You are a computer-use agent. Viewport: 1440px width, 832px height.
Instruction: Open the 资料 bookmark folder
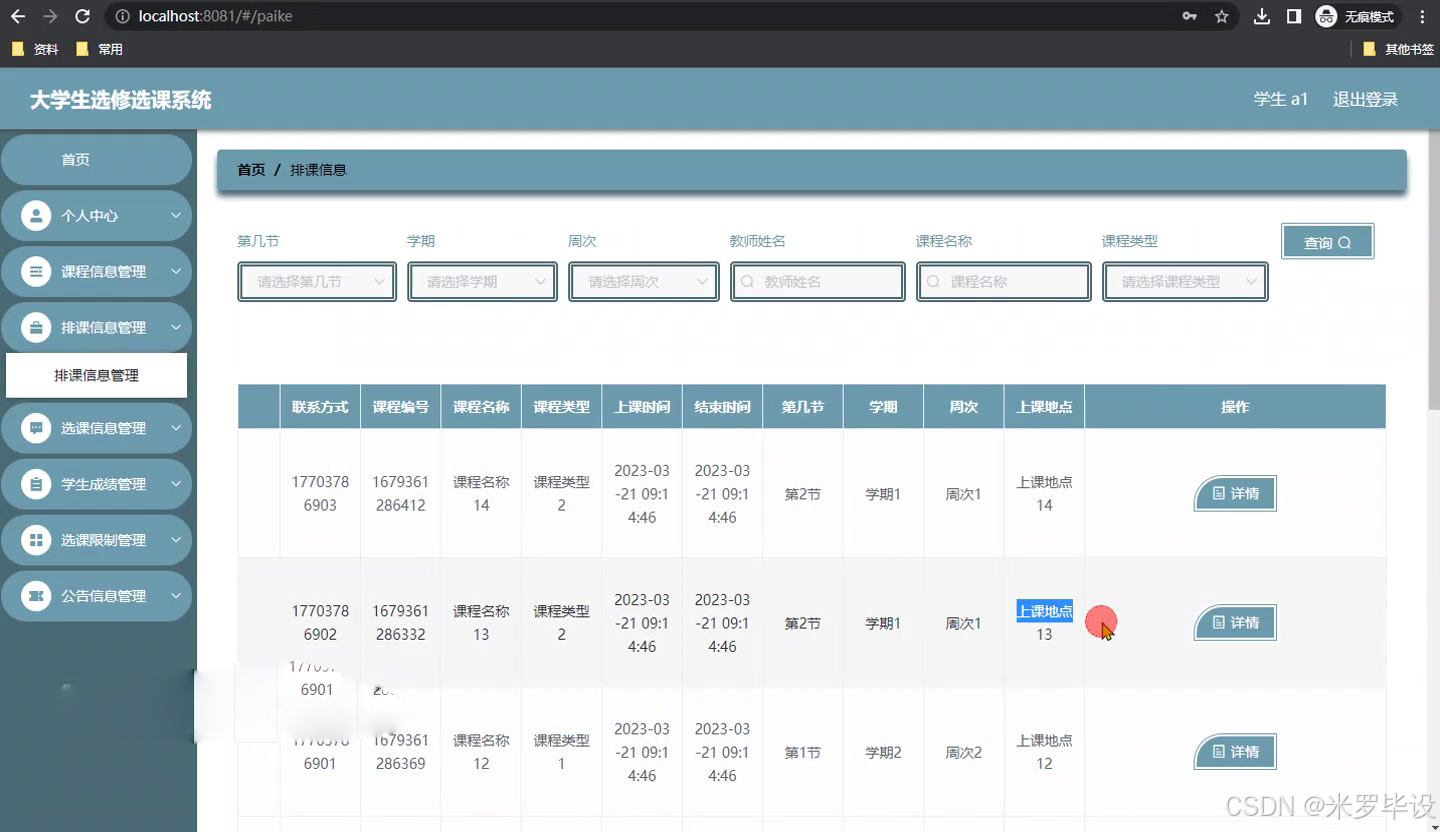click(x=35, y=49)
